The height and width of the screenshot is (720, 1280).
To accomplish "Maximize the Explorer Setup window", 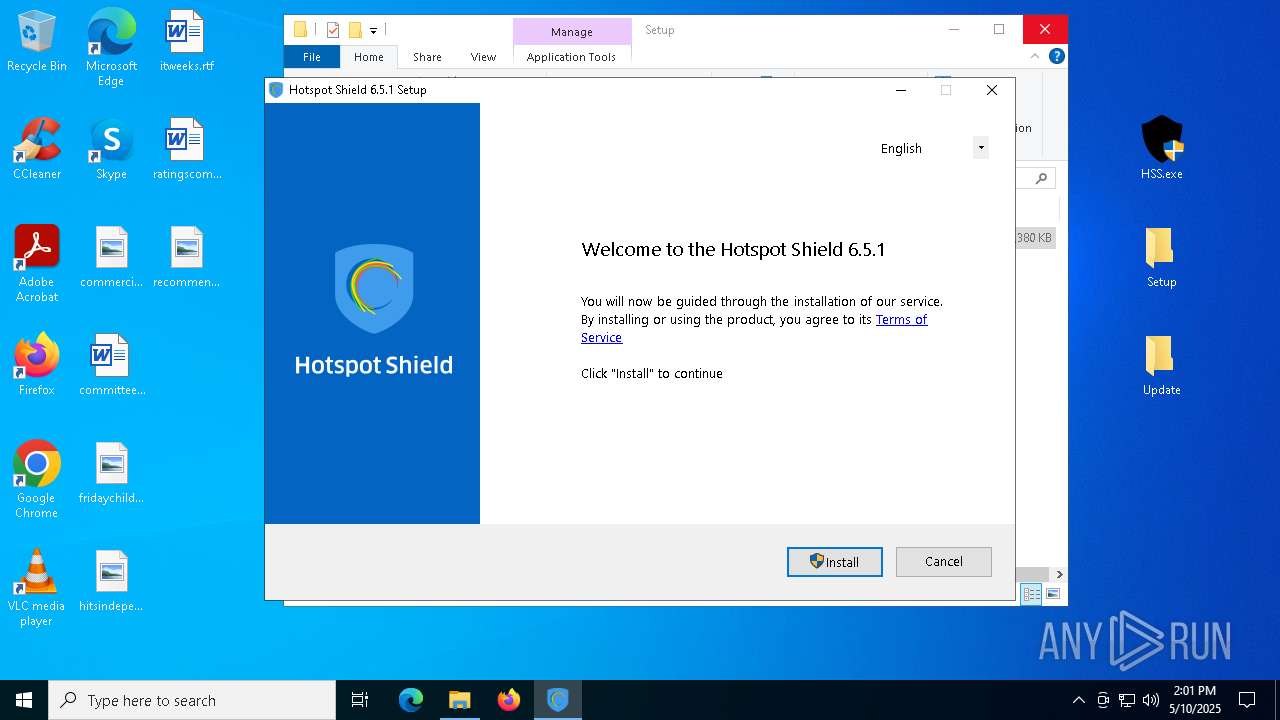I will (999, 29).
